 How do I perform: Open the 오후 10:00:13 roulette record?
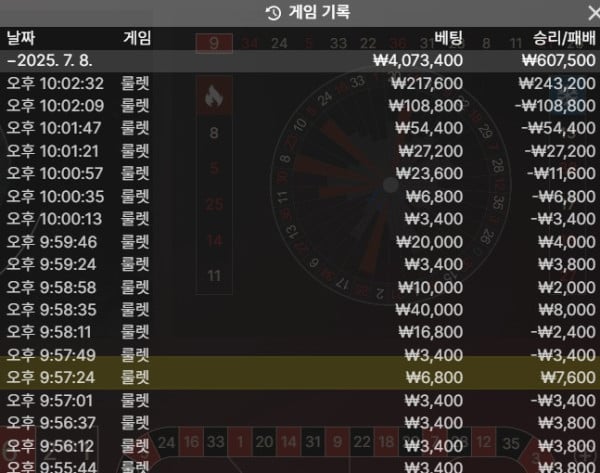[300, 219]
